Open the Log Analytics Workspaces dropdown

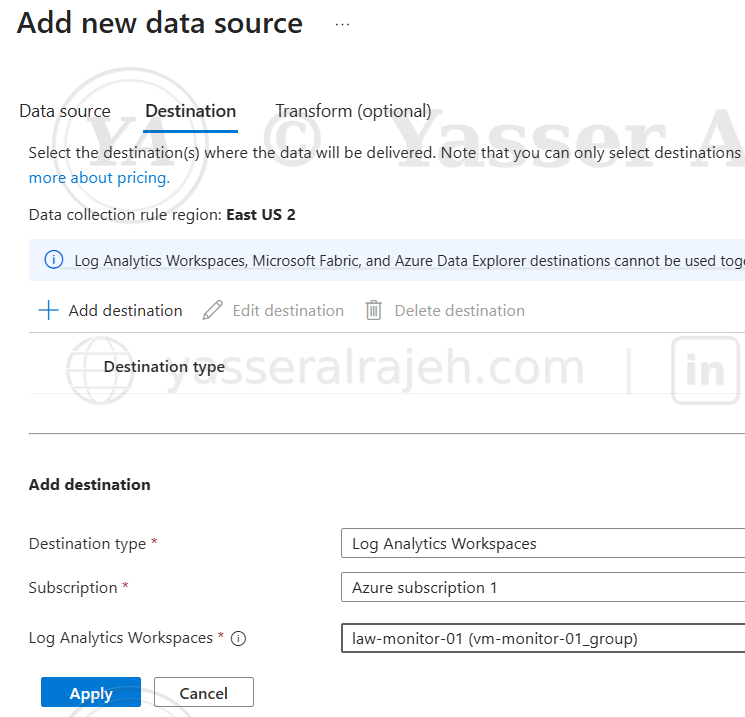tap(543, 638)
